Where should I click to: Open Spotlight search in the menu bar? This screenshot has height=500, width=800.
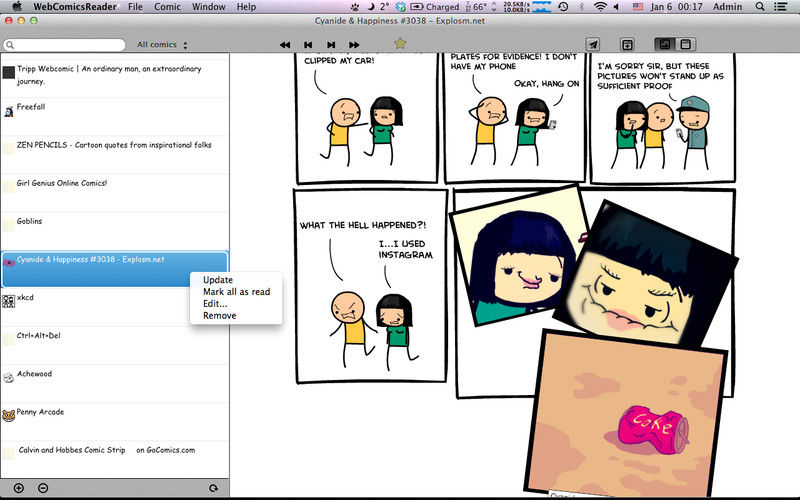(760, 7)
